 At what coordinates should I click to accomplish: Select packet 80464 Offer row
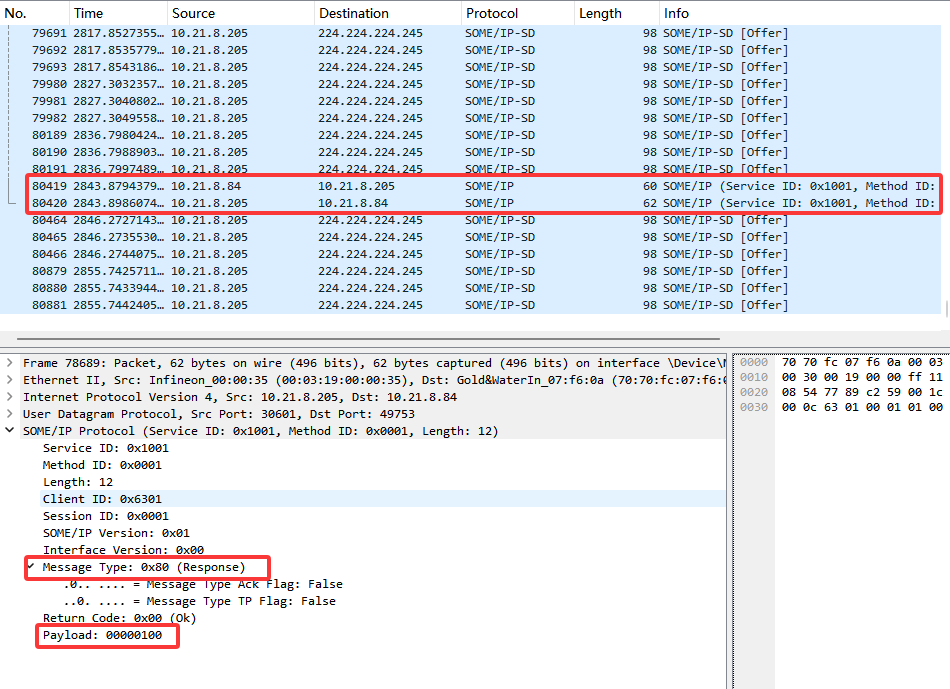[x=470, y=220]
